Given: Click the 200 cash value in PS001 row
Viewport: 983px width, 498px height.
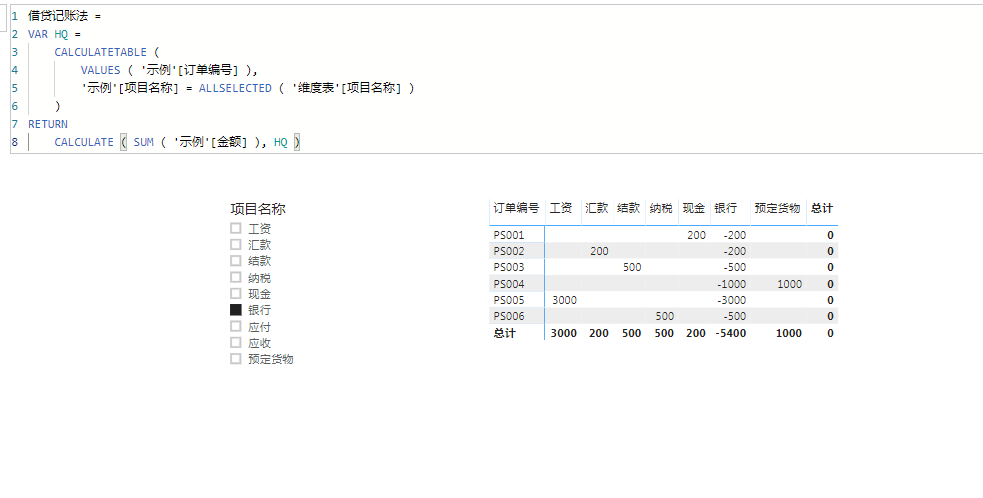Looking at the screenshot, I should [696, 235].
